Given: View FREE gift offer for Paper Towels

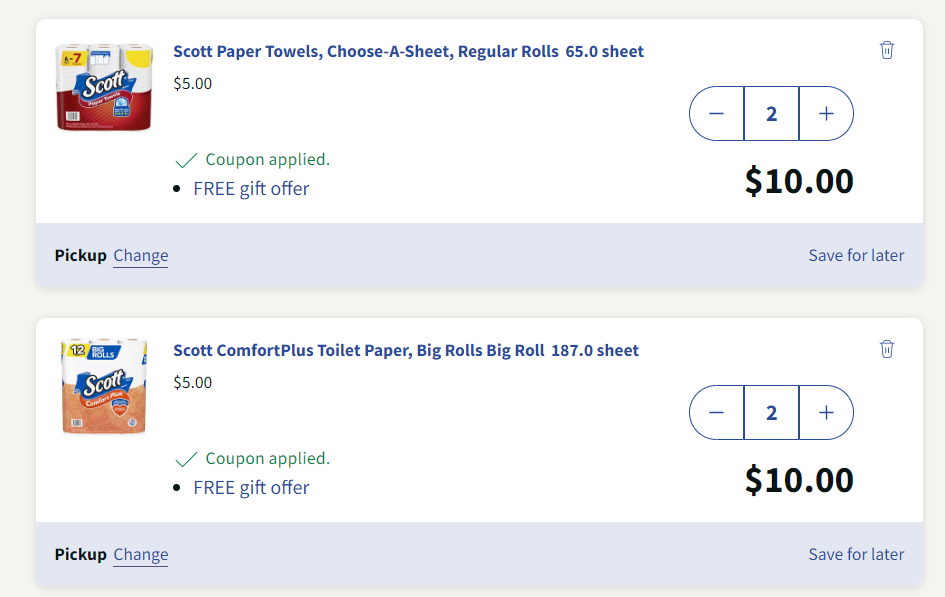Looking at the screenshot, I should (251, 189).
